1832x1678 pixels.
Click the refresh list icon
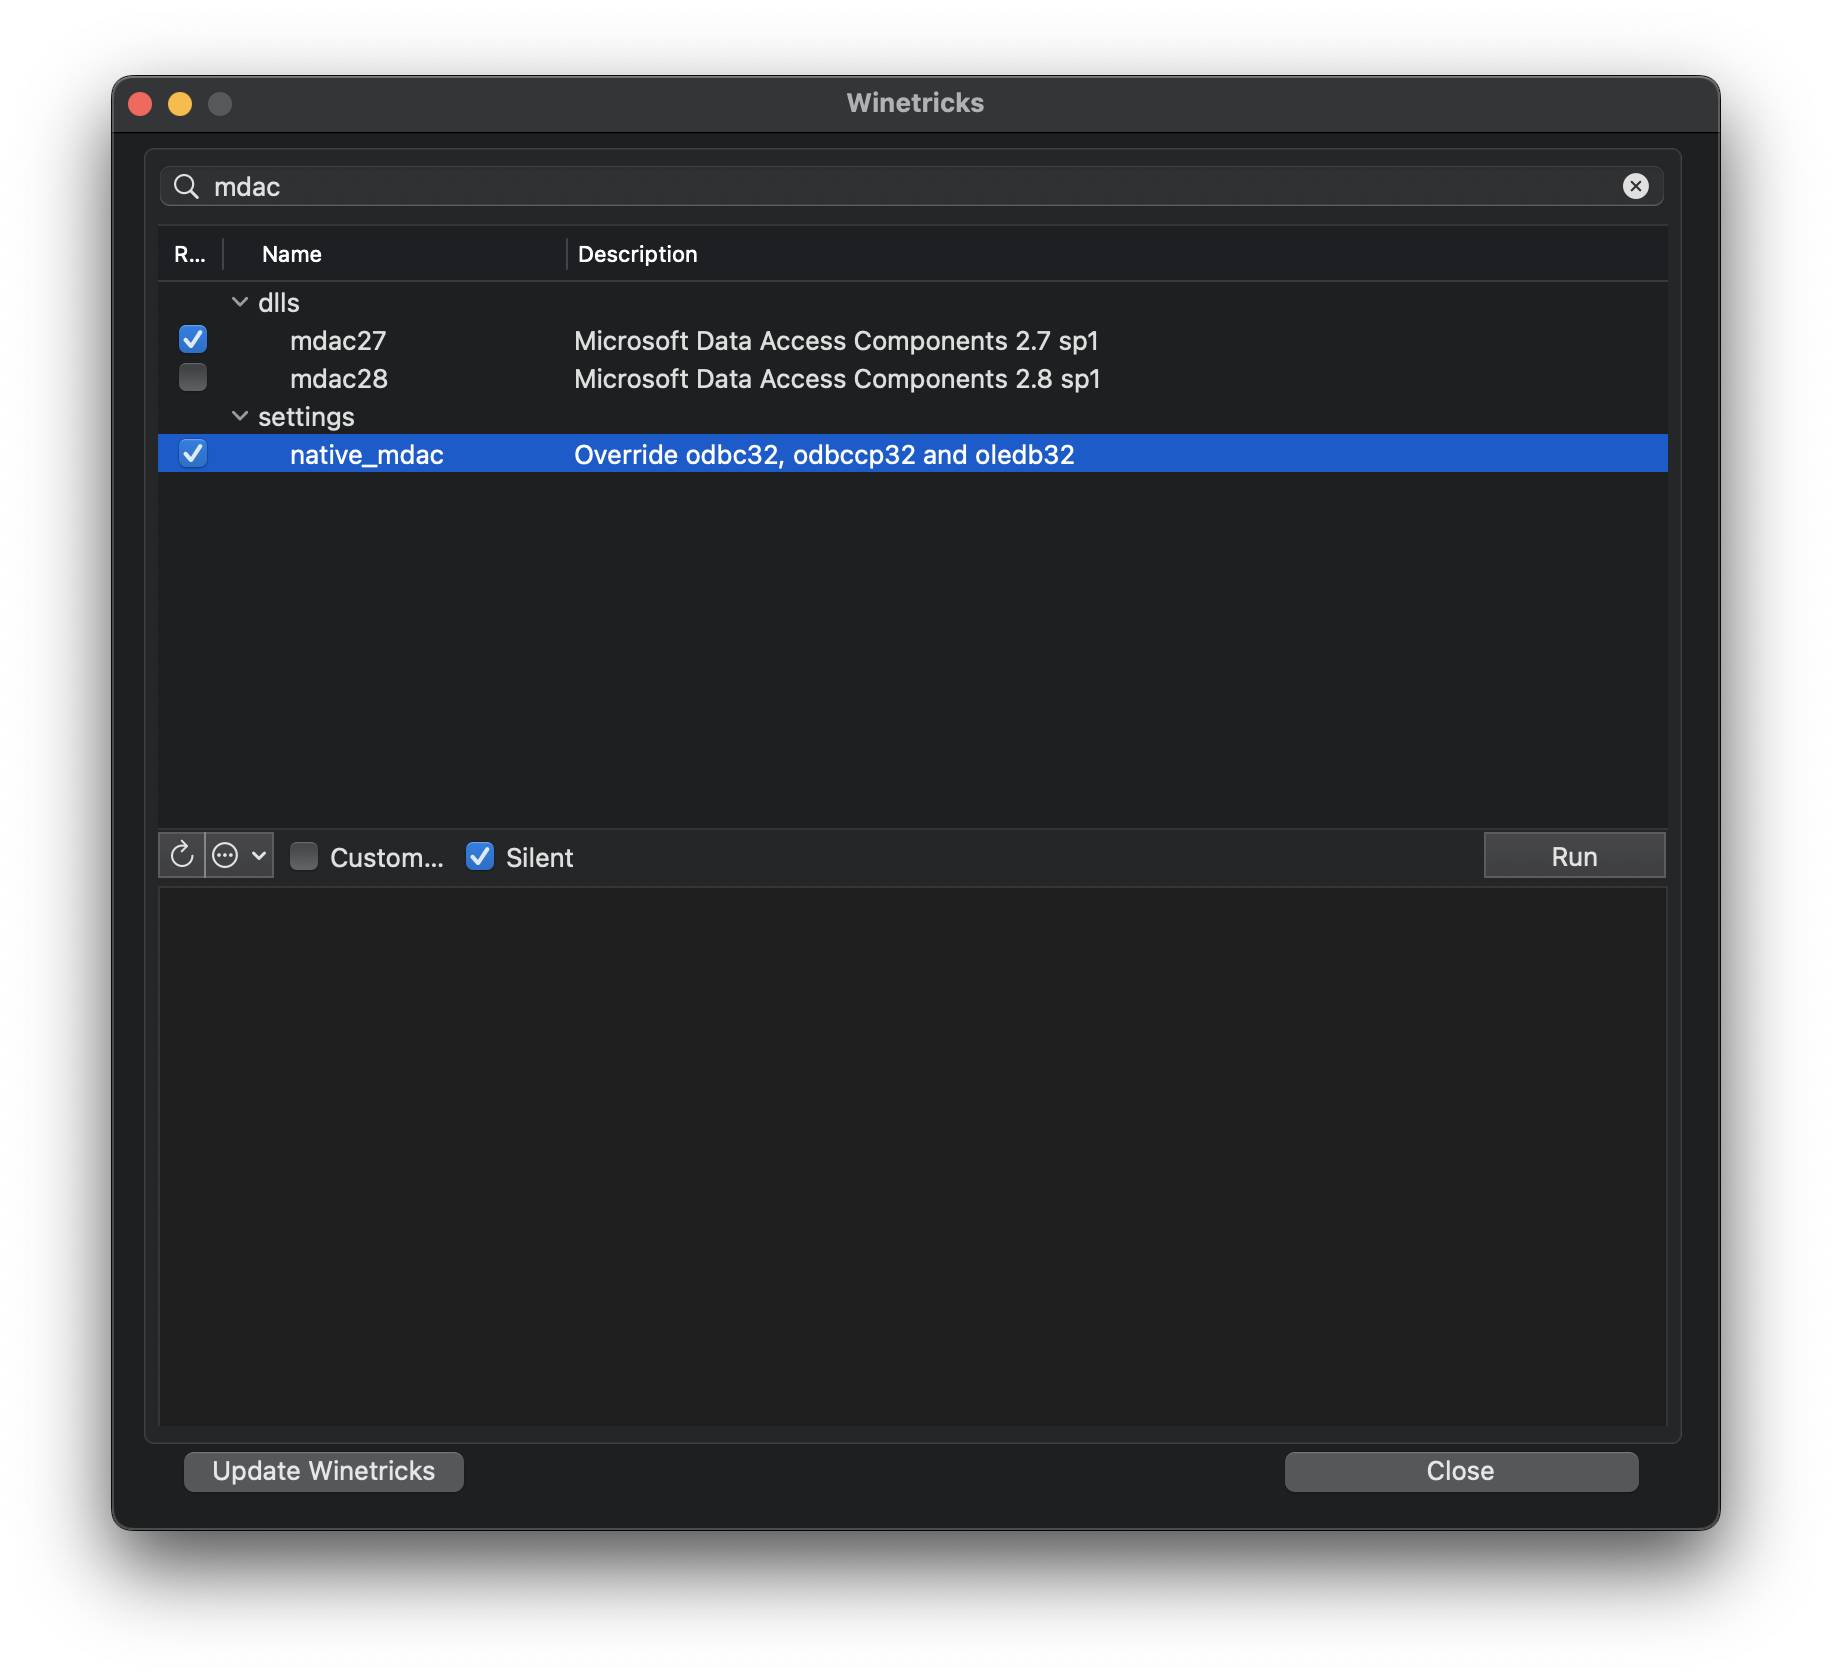(x=181, y=856)
